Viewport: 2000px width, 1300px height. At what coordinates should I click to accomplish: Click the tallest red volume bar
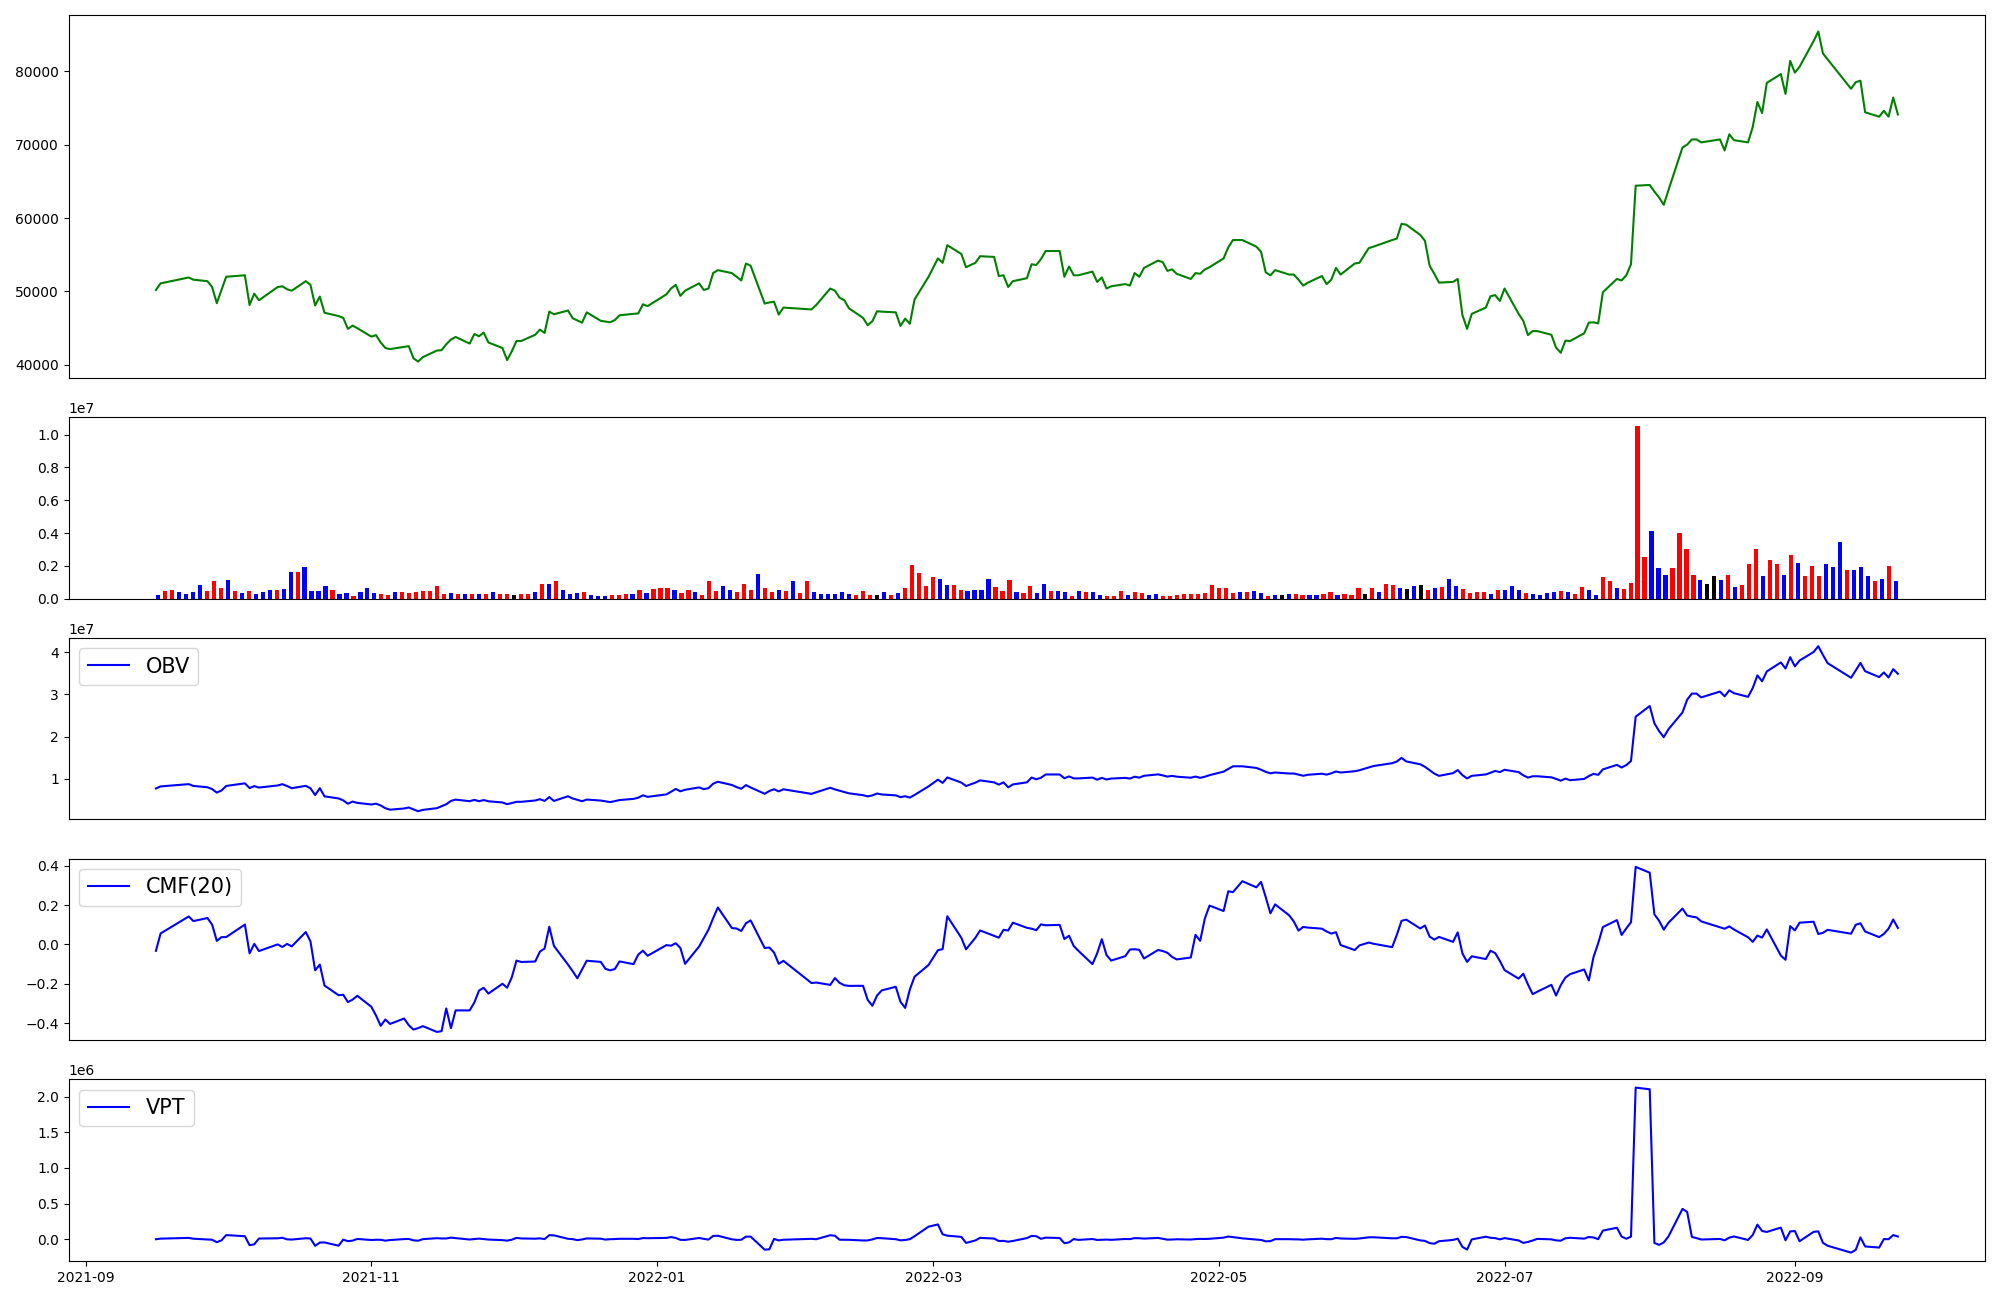[1637, 512]
